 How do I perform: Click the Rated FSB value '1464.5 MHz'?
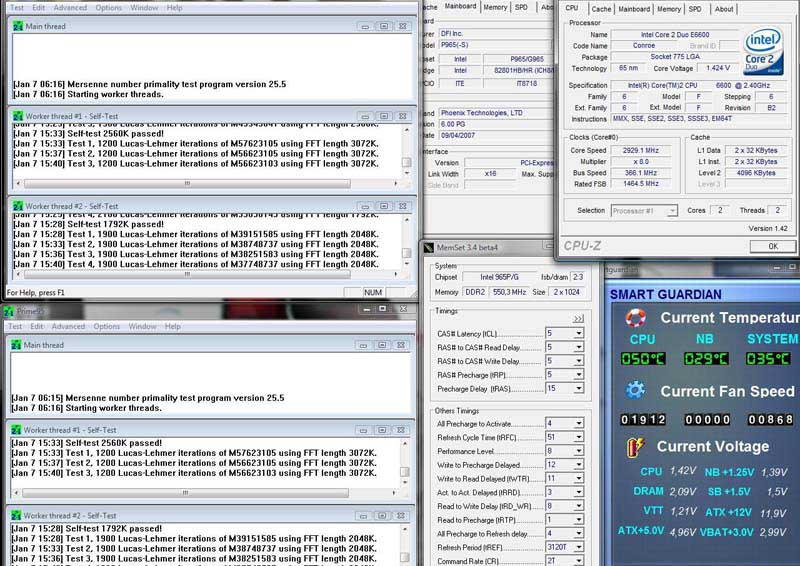click(641, 184)
